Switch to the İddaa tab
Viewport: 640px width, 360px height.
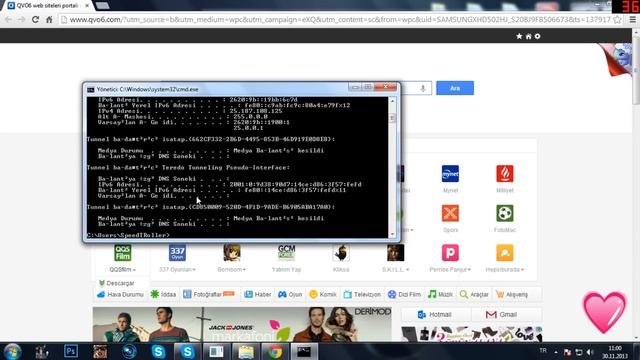click(x=163, y=295)
